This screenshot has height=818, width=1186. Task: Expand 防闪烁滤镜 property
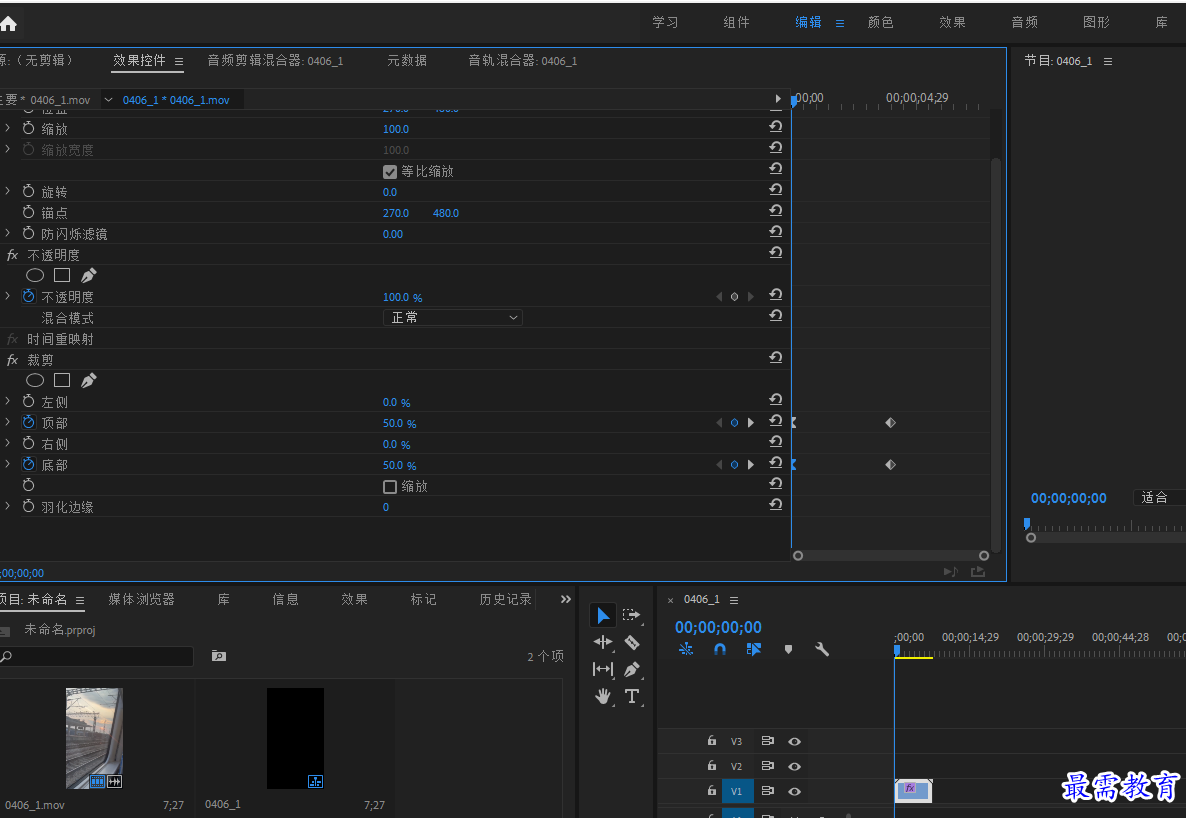[8, 233]
